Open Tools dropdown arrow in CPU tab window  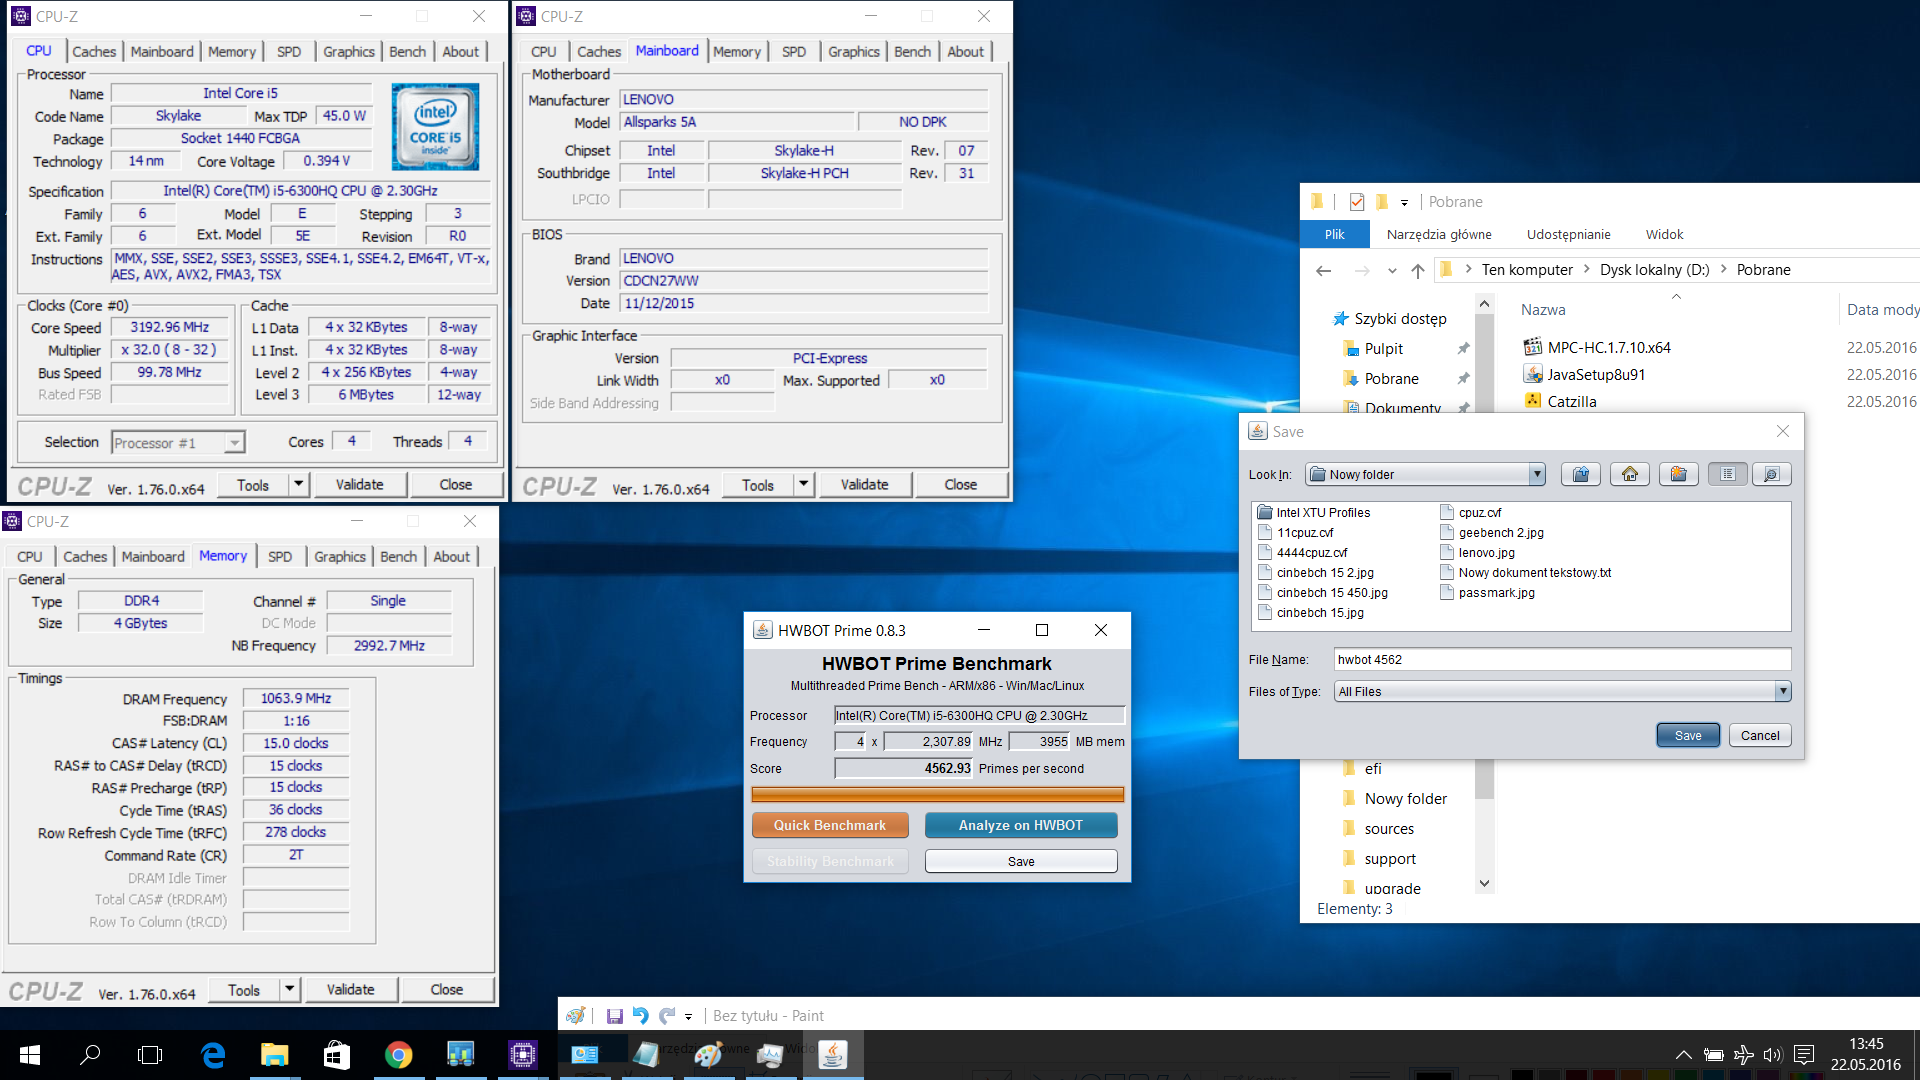(x=298, y=484)
